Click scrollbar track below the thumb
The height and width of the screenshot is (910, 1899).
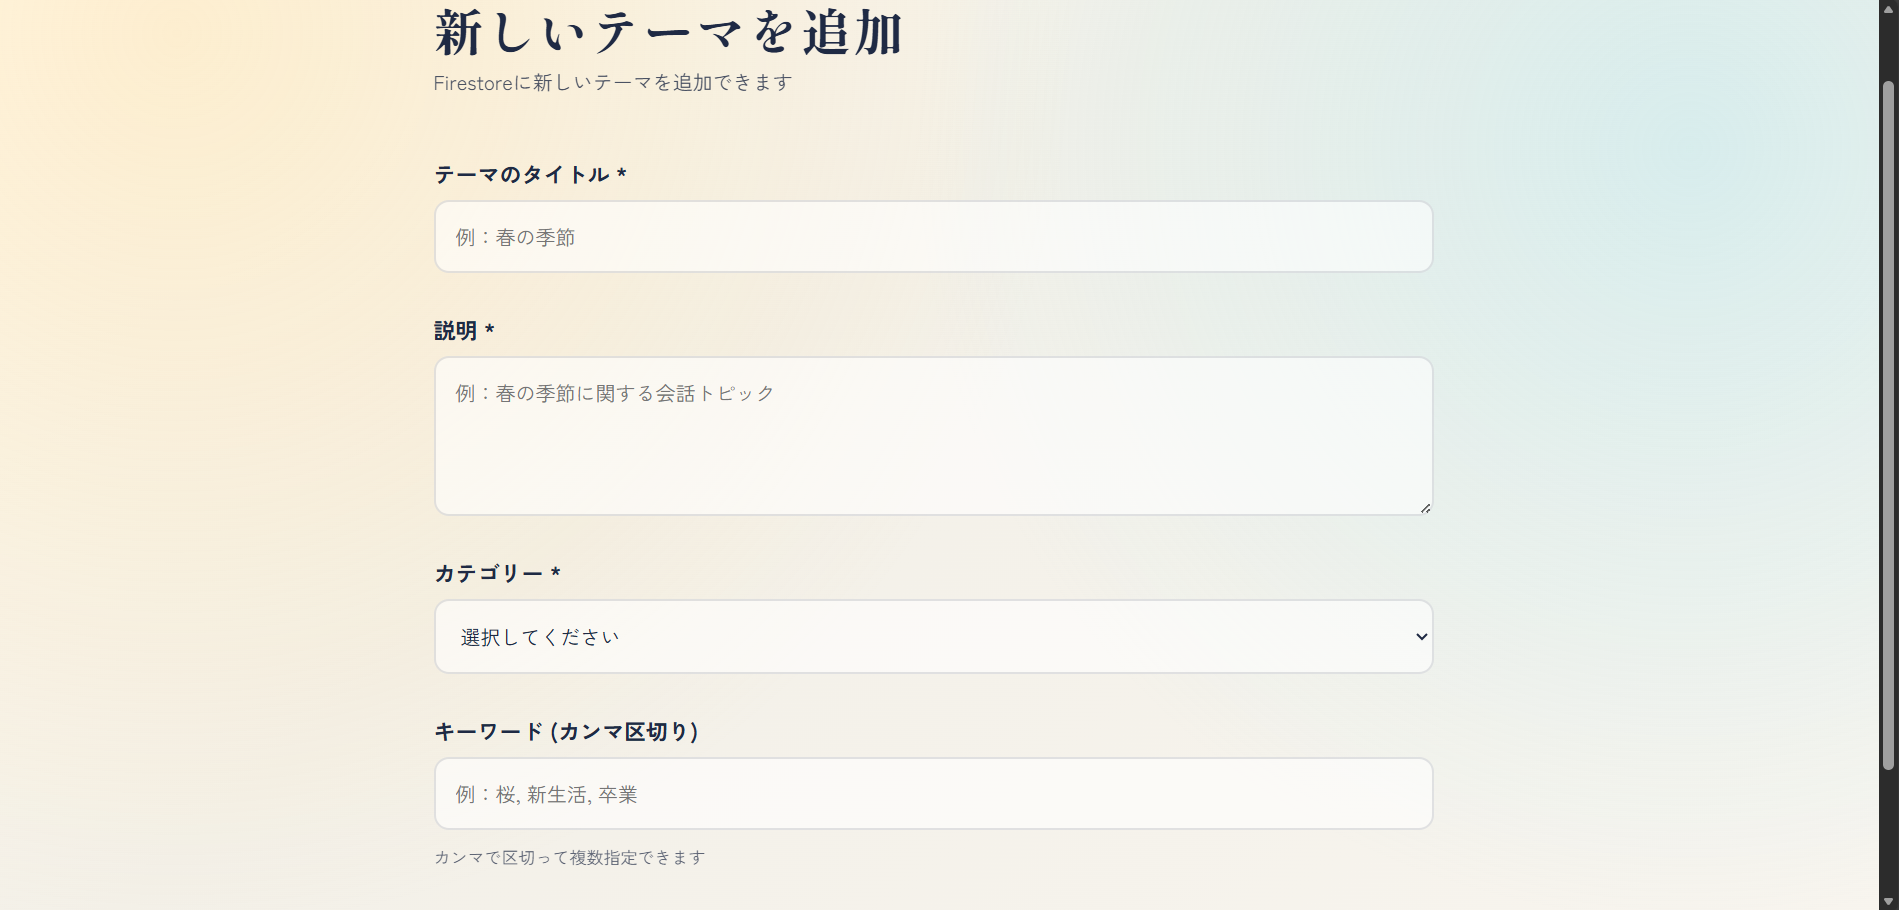click(1888, 832)
